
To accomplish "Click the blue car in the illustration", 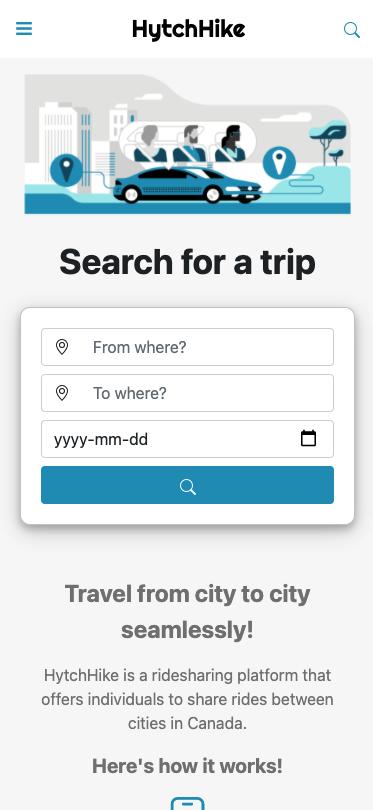I will [188, 185].
